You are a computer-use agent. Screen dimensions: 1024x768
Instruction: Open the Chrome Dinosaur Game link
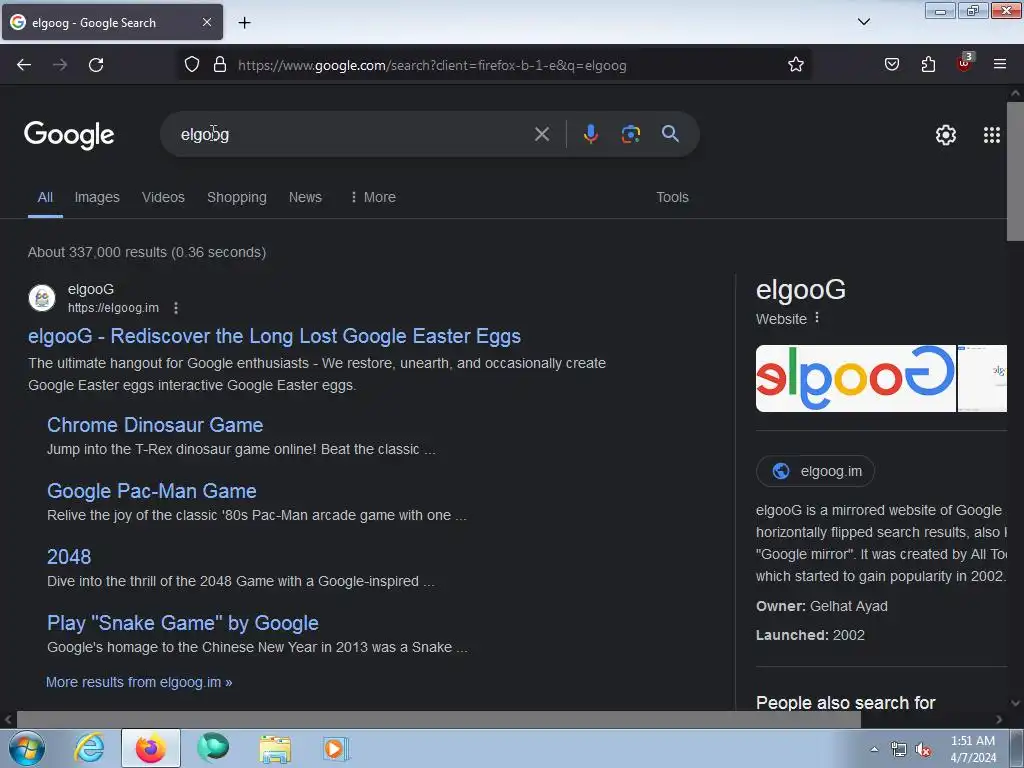coord(155,425)
